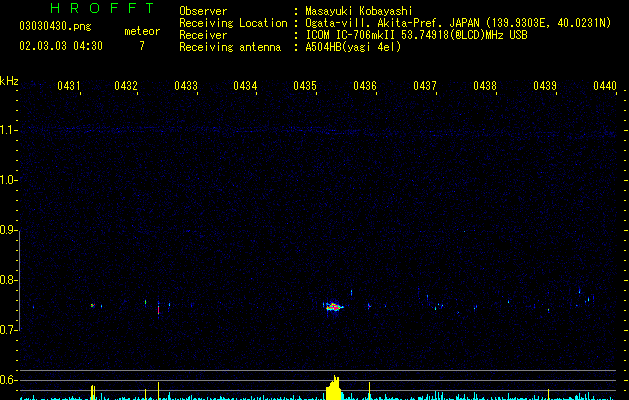This screenshot has height=400, width=629.
Task: Click the 0431 time axis marker
Action: [x=69, y=86]
